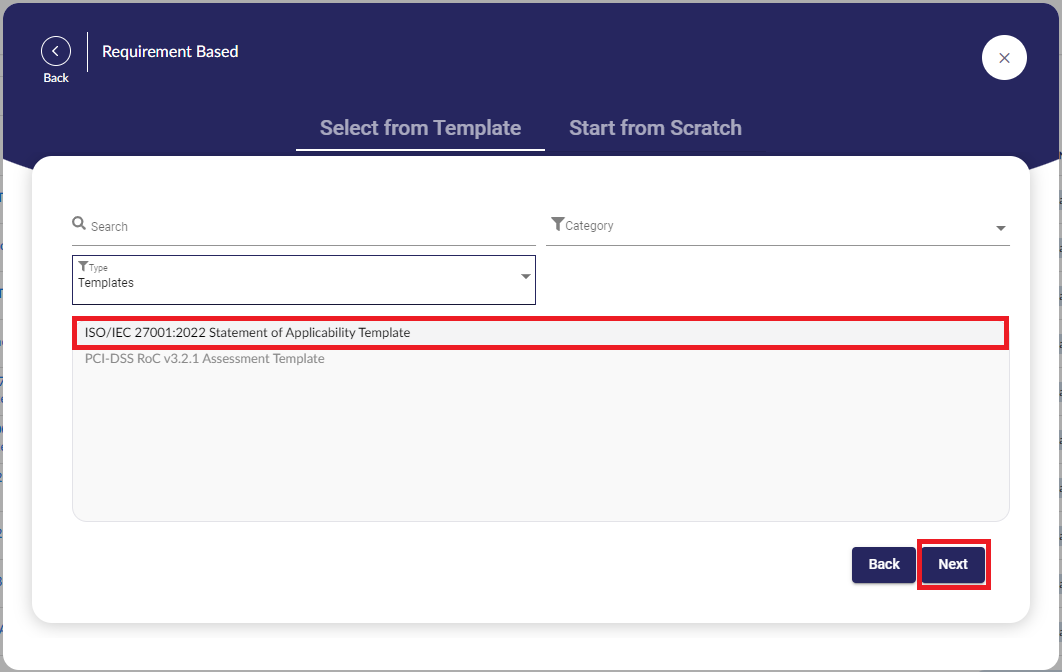Image resolution: width=1062 pixels, height=672 pixels.
Task: Select ISO/IEC 27001:2022 Statement of Applicability Template
Action: pyautogui.click(x=247, y=332)
